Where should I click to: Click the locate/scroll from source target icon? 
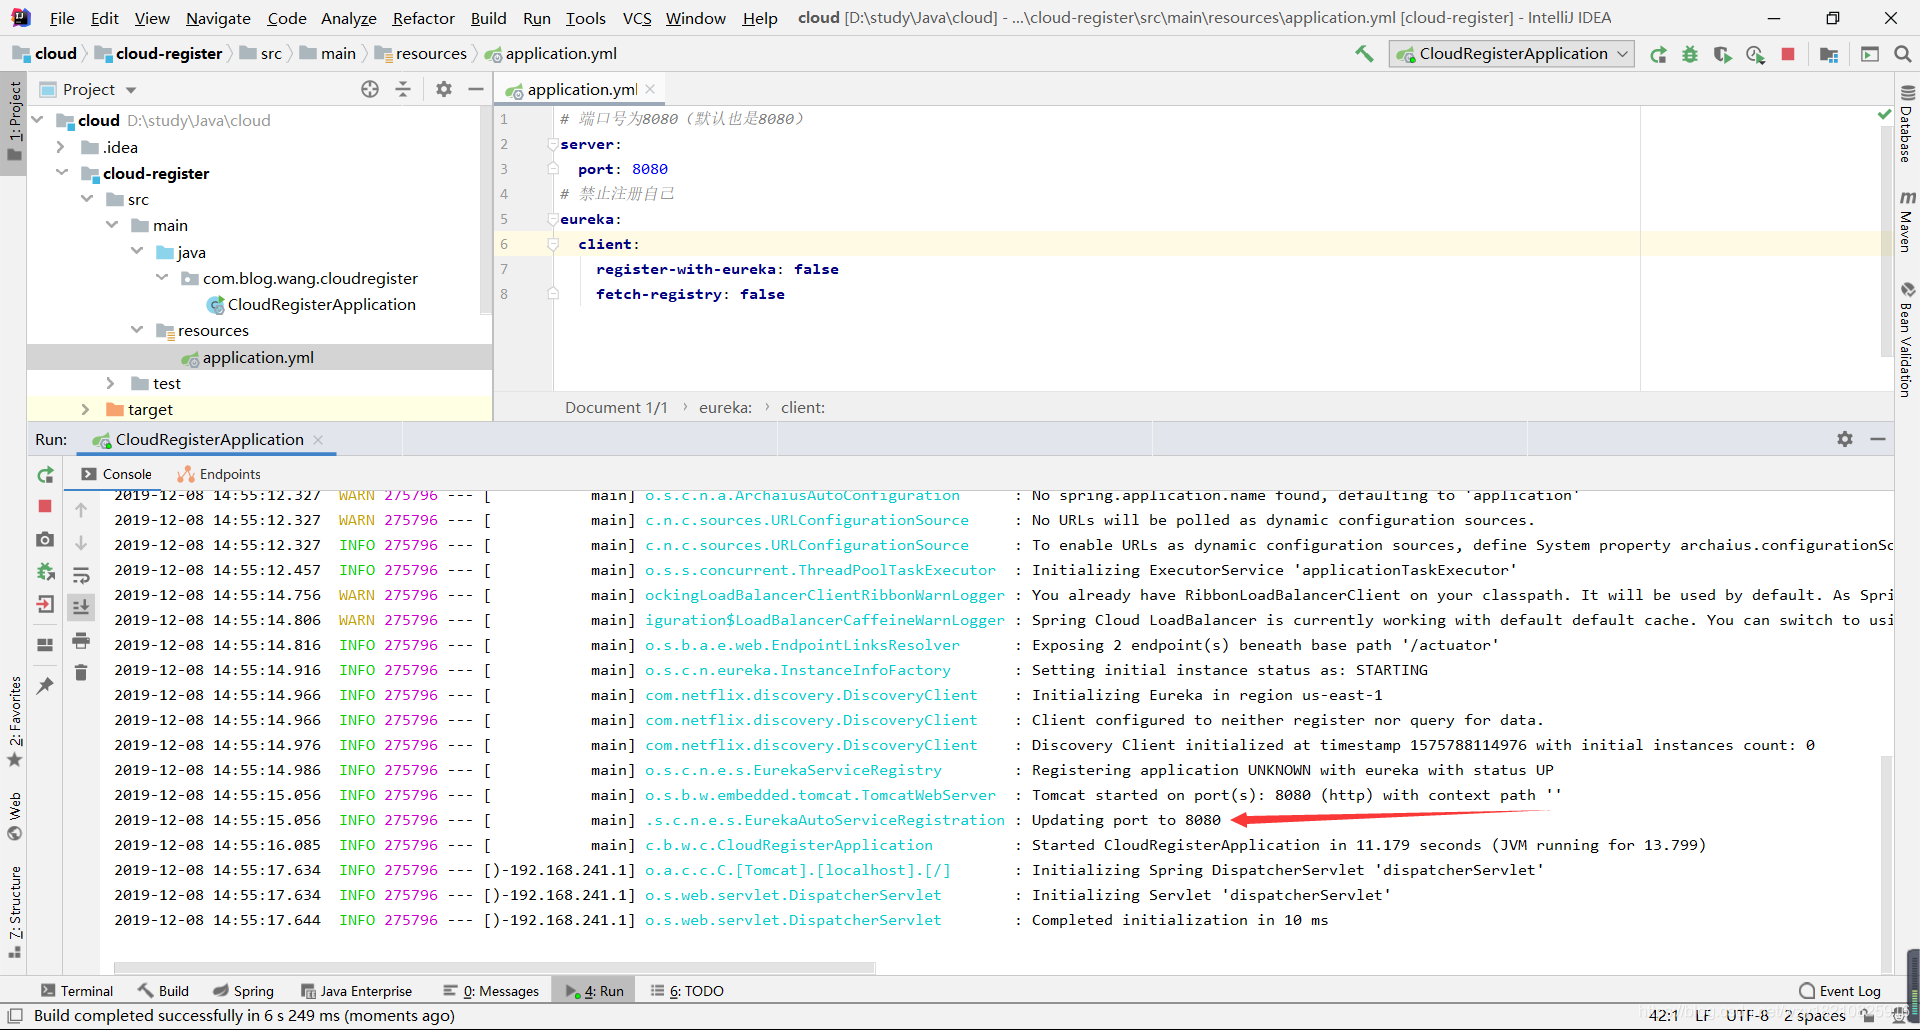point(370,89)
